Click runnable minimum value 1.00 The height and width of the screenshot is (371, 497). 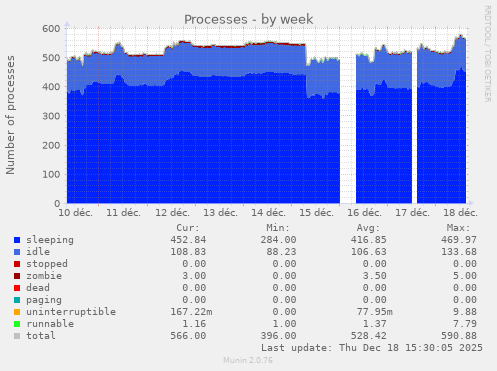click(x=284, y=324)
